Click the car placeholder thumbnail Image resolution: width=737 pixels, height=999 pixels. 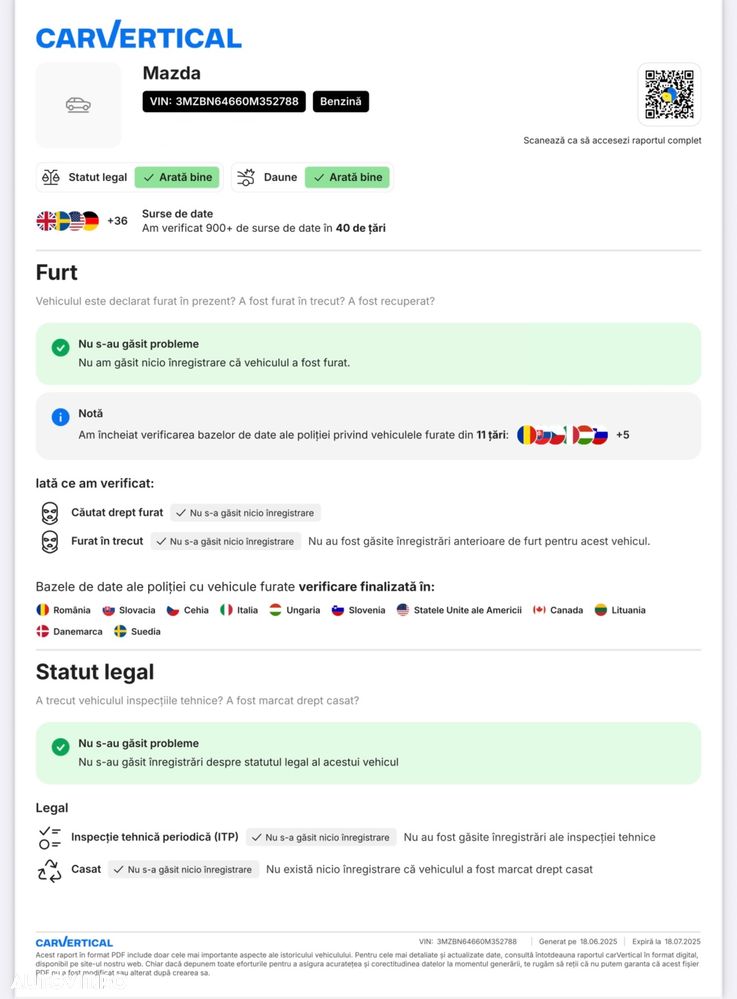click(78, 105)
